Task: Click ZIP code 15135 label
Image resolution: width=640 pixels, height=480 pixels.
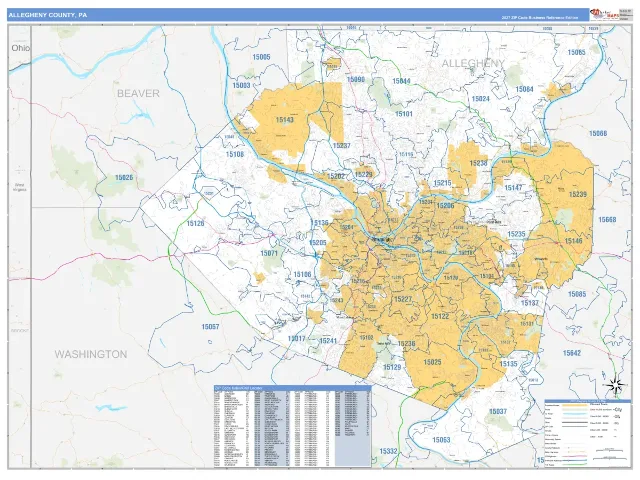Action: tap(509, 364)
